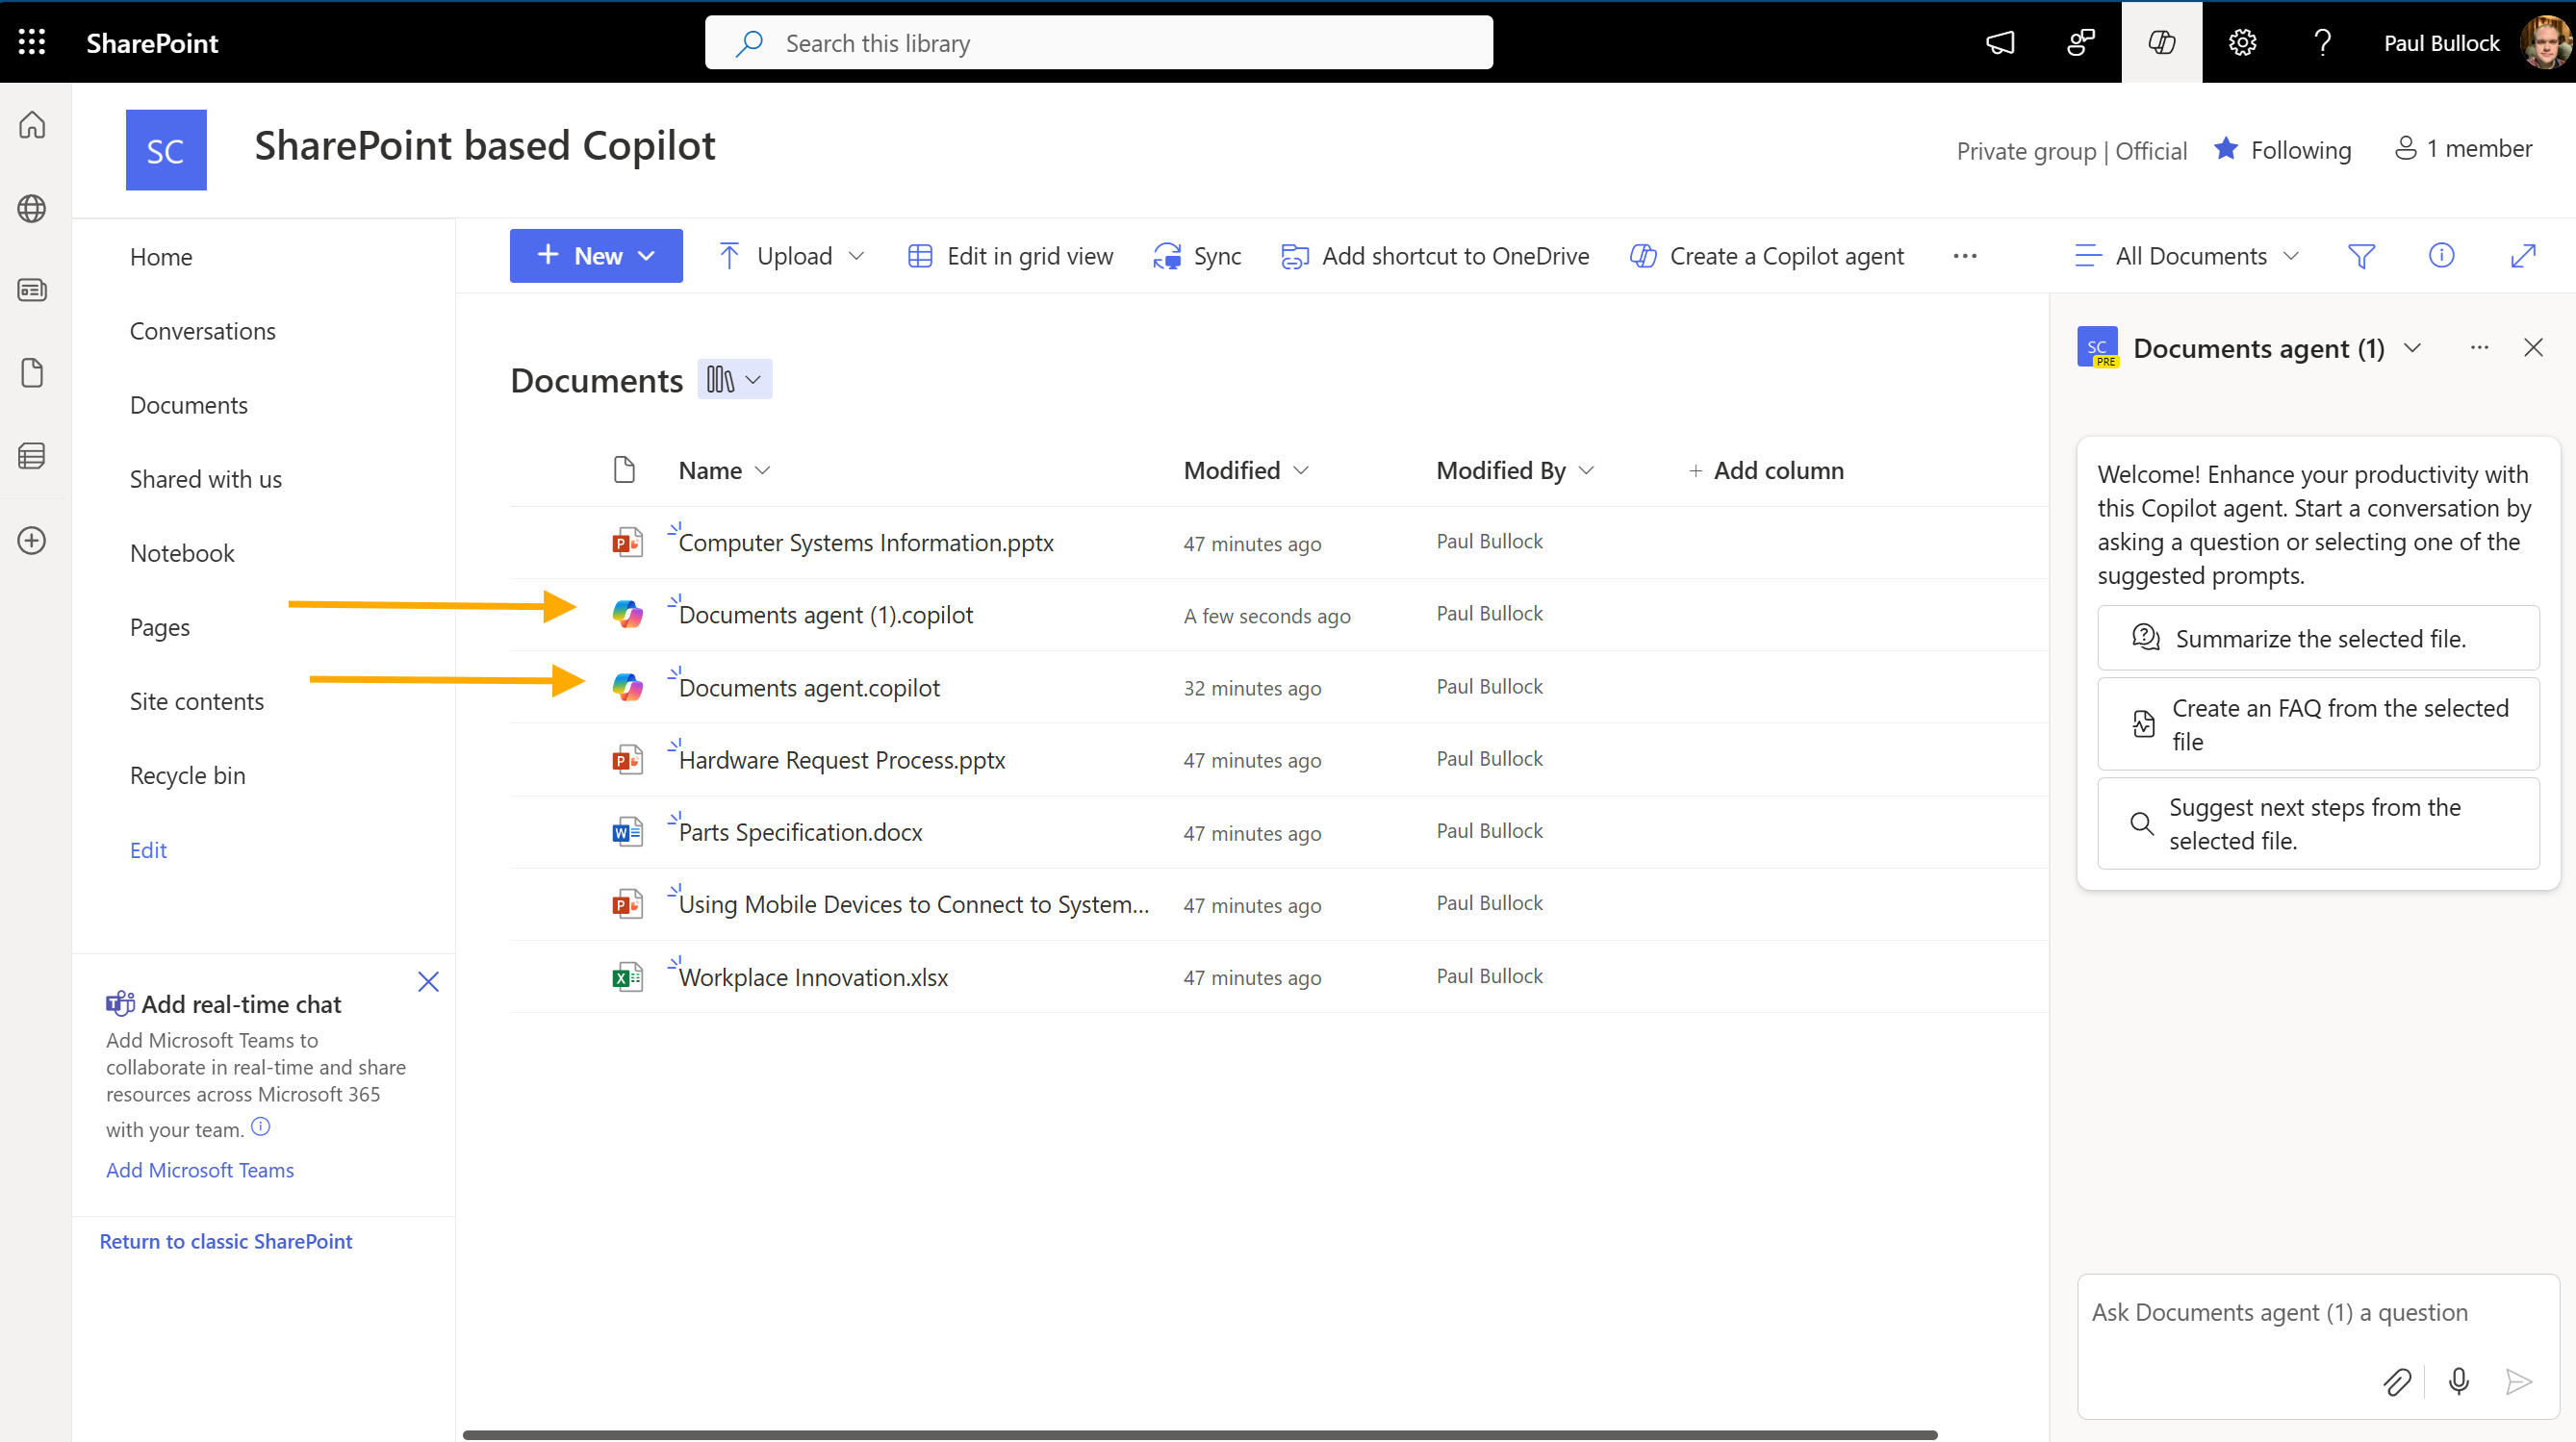
Task: Open the Name column sort dropdown
Action: [764, 469]
